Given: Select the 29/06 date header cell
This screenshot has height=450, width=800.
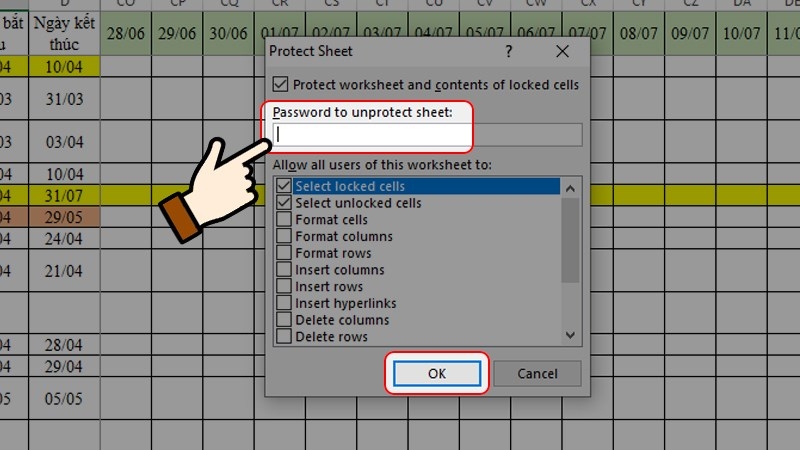Looking at the screenshot, I should click(177, 34).
